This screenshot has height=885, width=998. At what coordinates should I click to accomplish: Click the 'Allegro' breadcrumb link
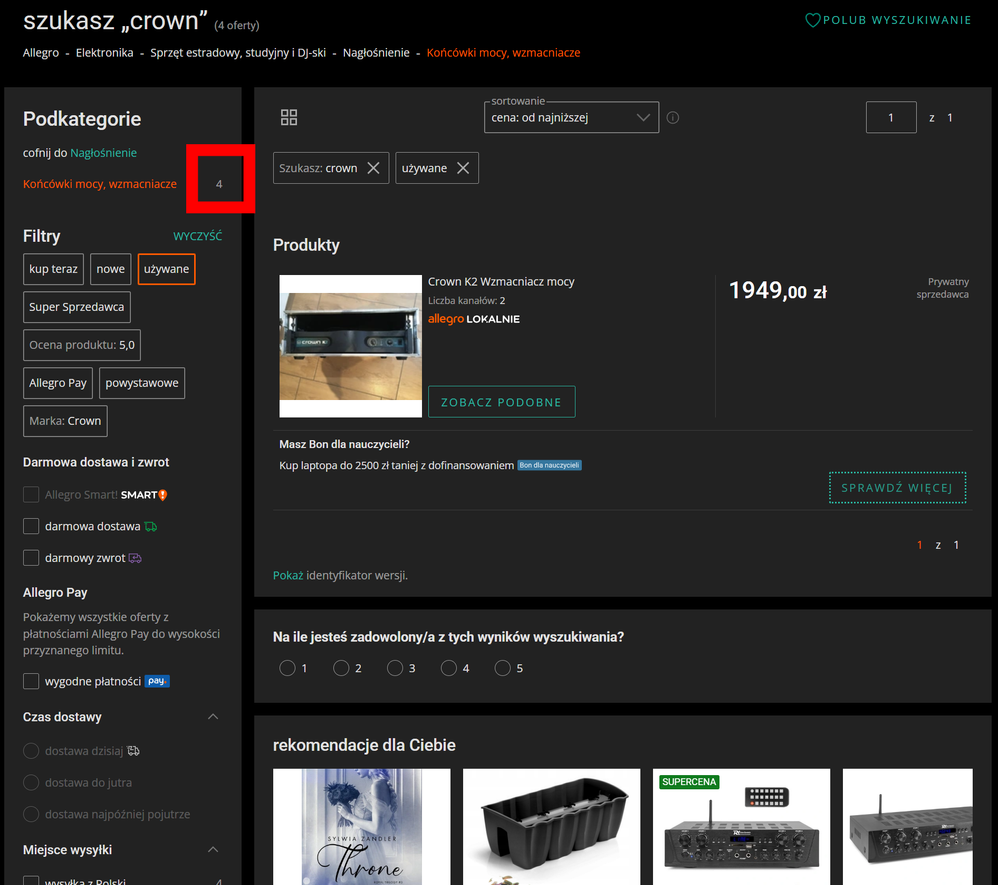coord(41,53)
